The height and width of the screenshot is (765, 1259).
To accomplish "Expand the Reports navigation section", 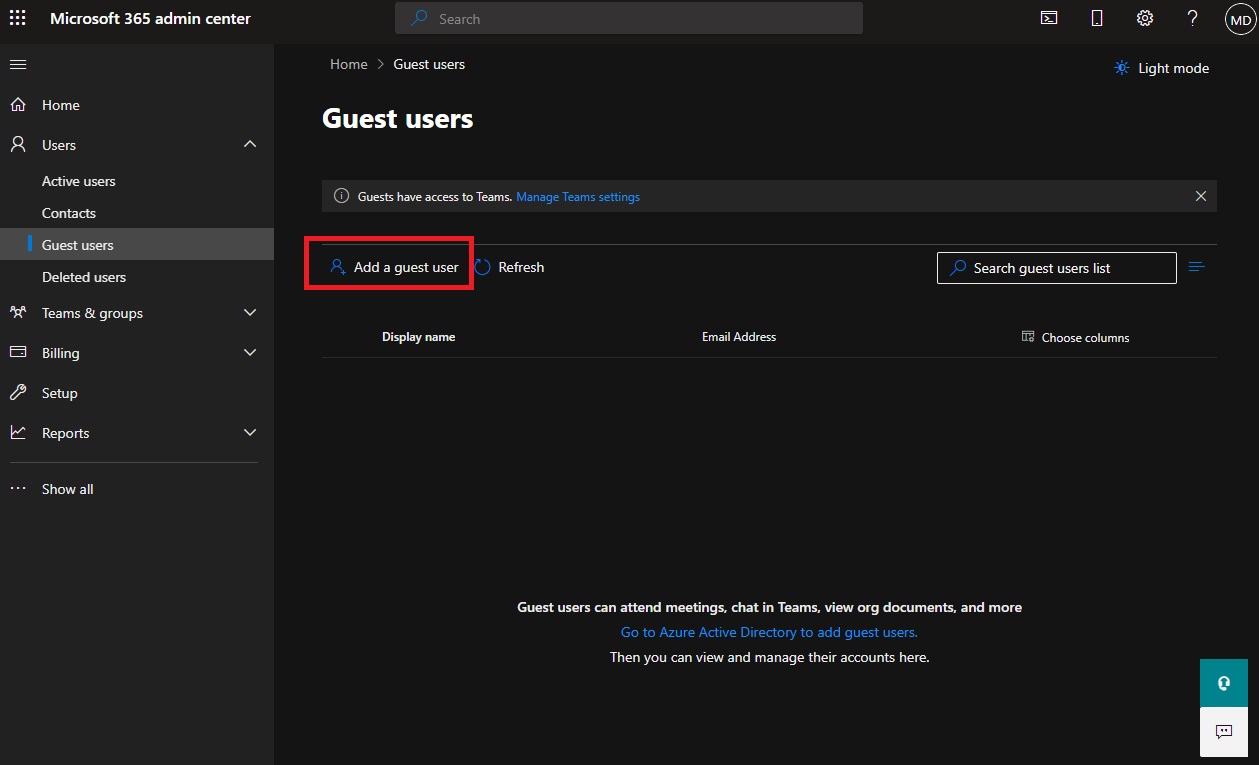I will click(x=250, y=433).
